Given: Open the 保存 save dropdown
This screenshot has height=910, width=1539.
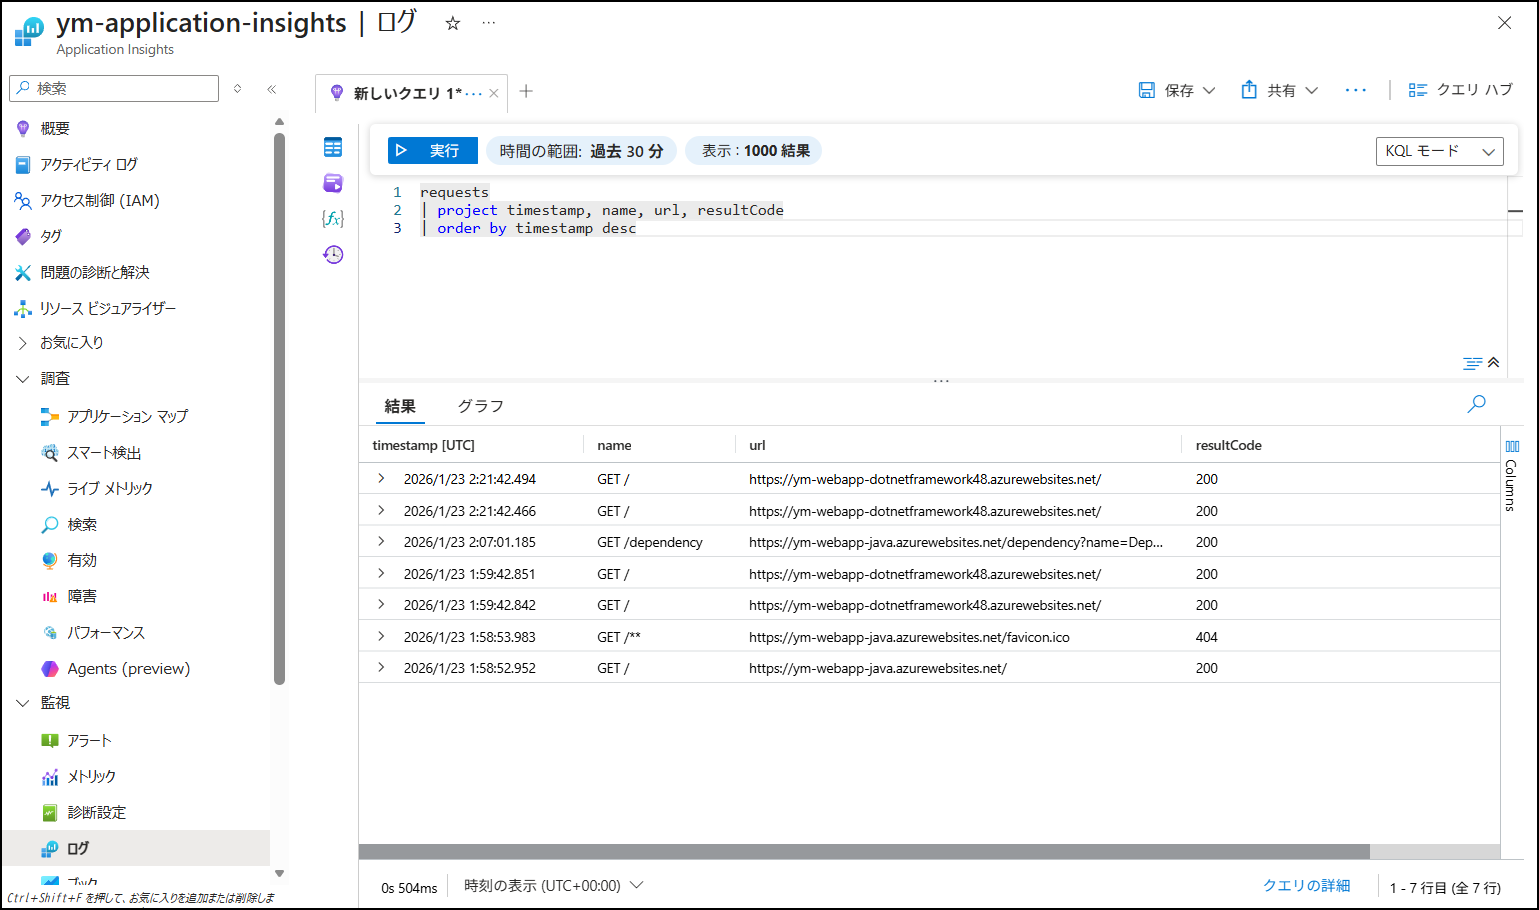Looking at the screenshot, I should click(1177, 90).
